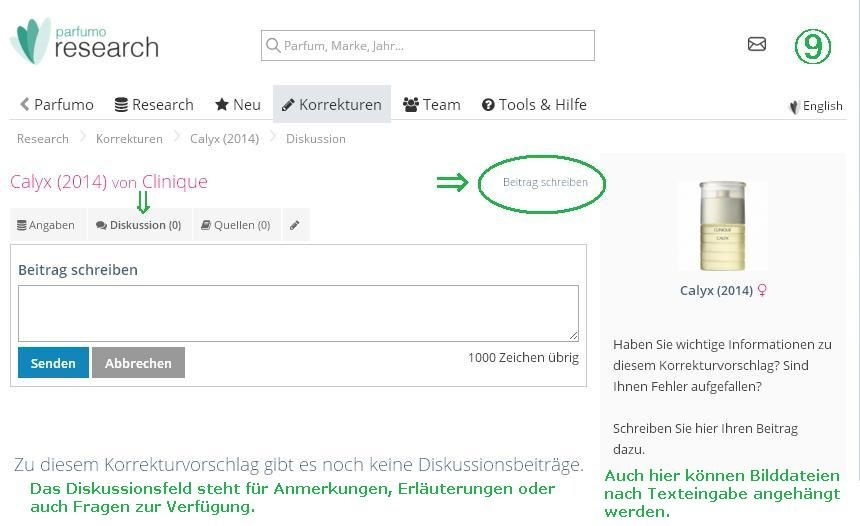Click Diskussion breadcrumb item

tap(316, 139)
